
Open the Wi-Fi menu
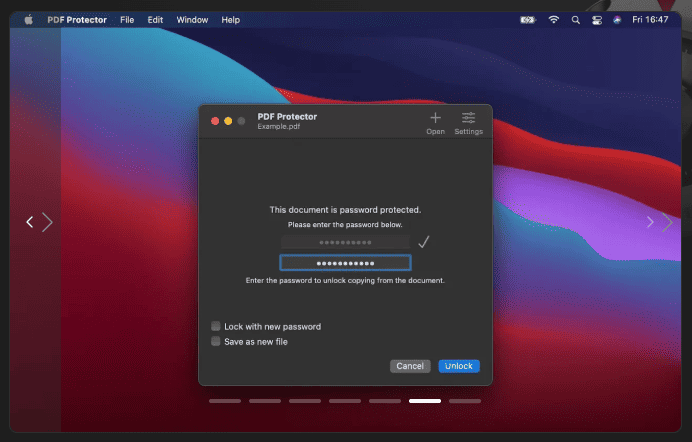(x=553, y=20)
